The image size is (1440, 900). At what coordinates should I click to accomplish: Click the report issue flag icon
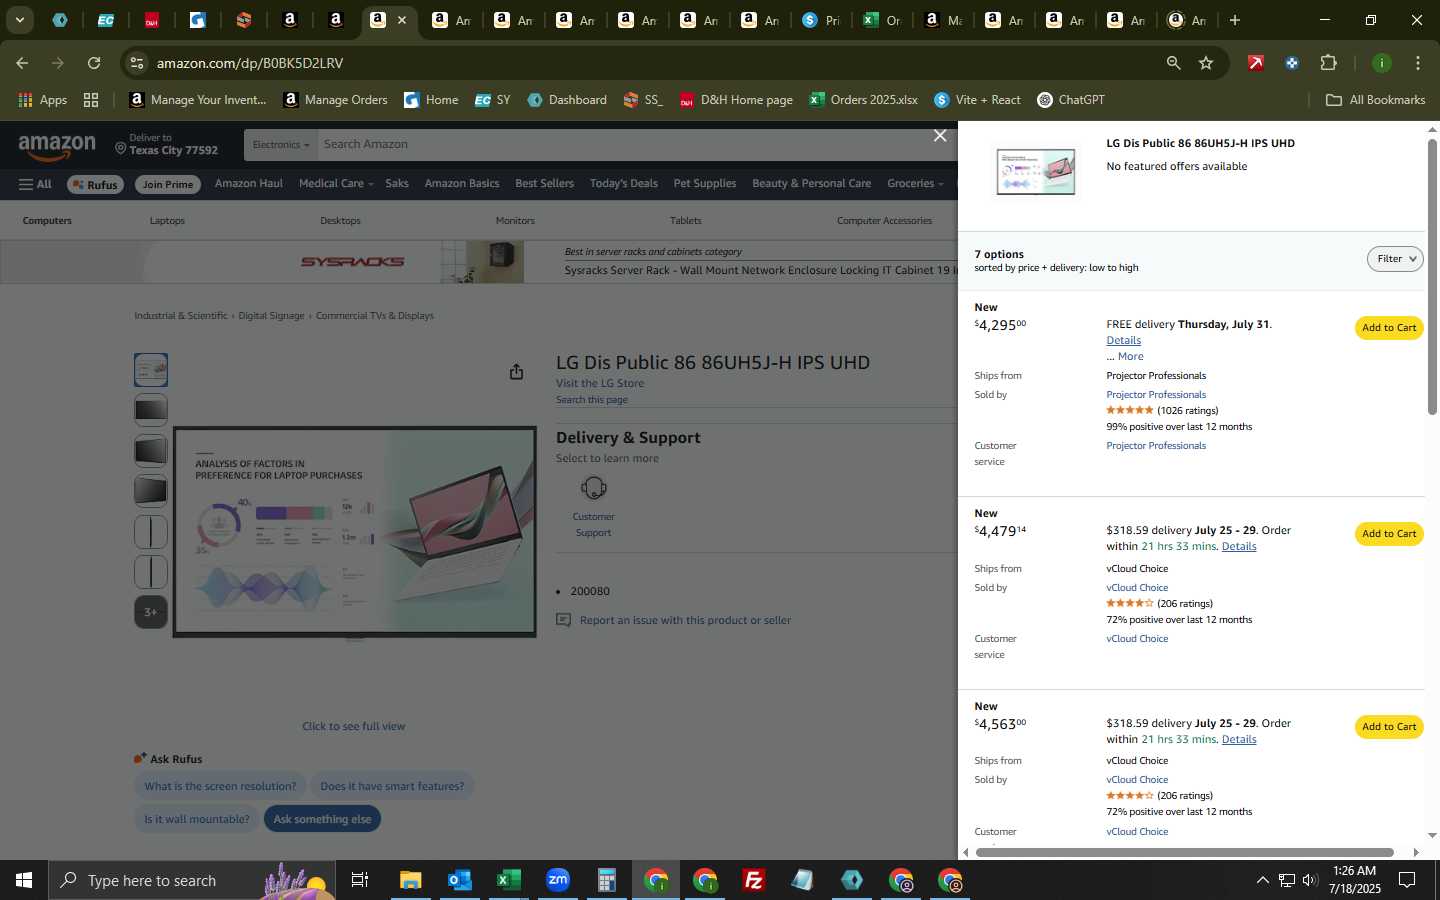point(563,620)
